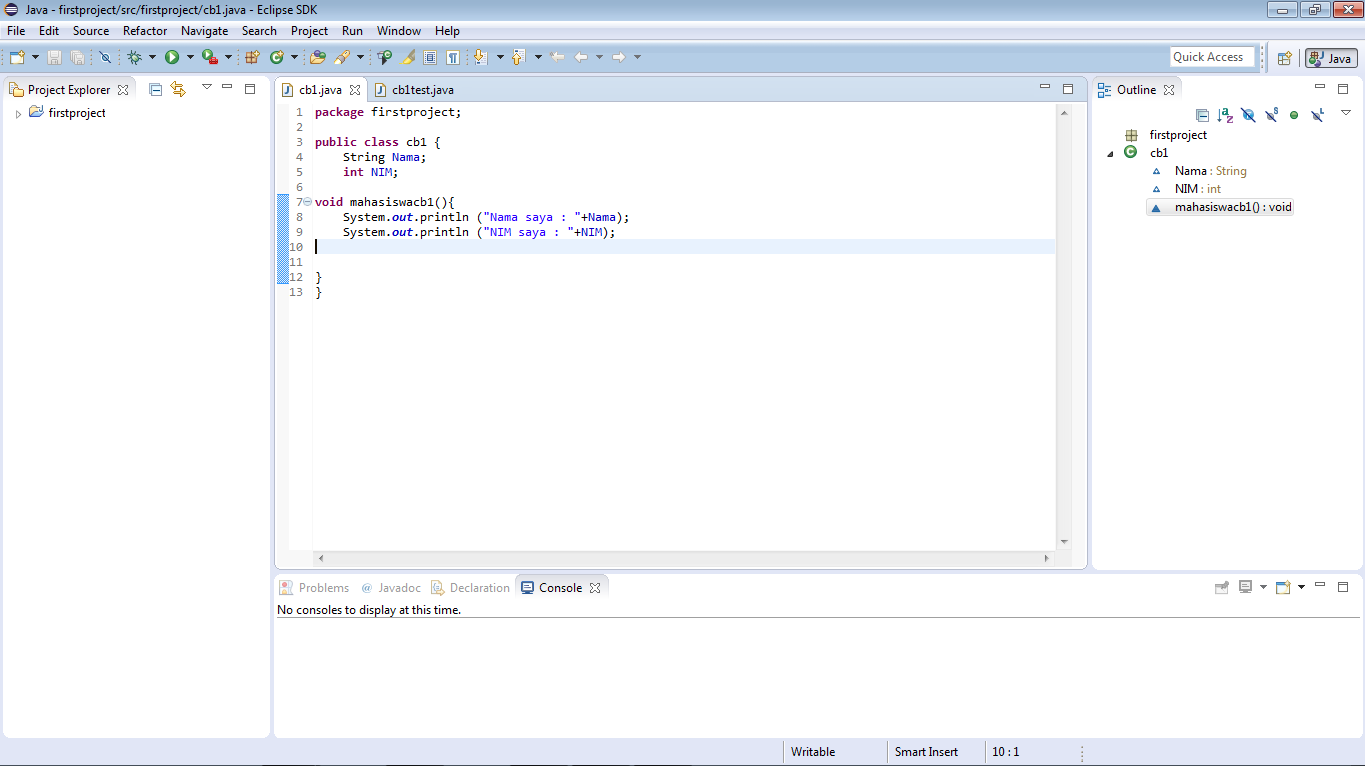Select mahasiswacb1() : void in the Outline
Image resolution: width=1365 pixels, height=766 pixels.
click(x=1220, y=206)
